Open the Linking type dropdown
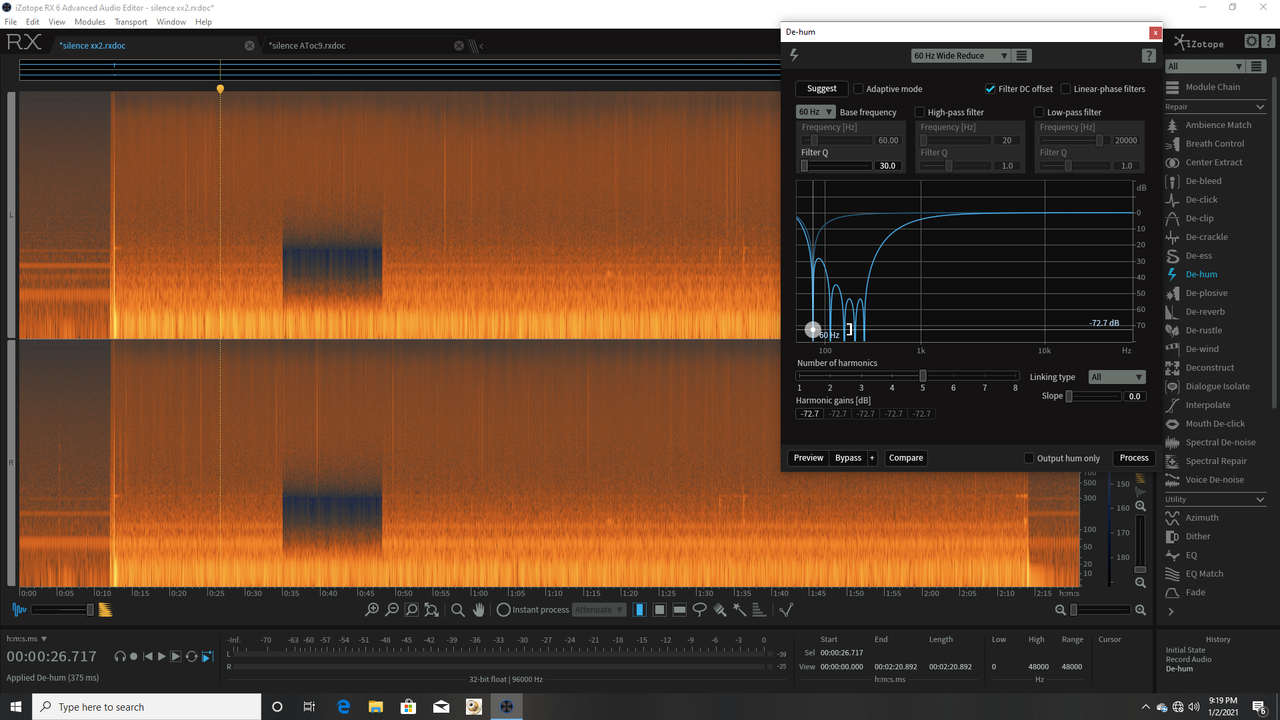1280x720 pixels. point(1116,377)
